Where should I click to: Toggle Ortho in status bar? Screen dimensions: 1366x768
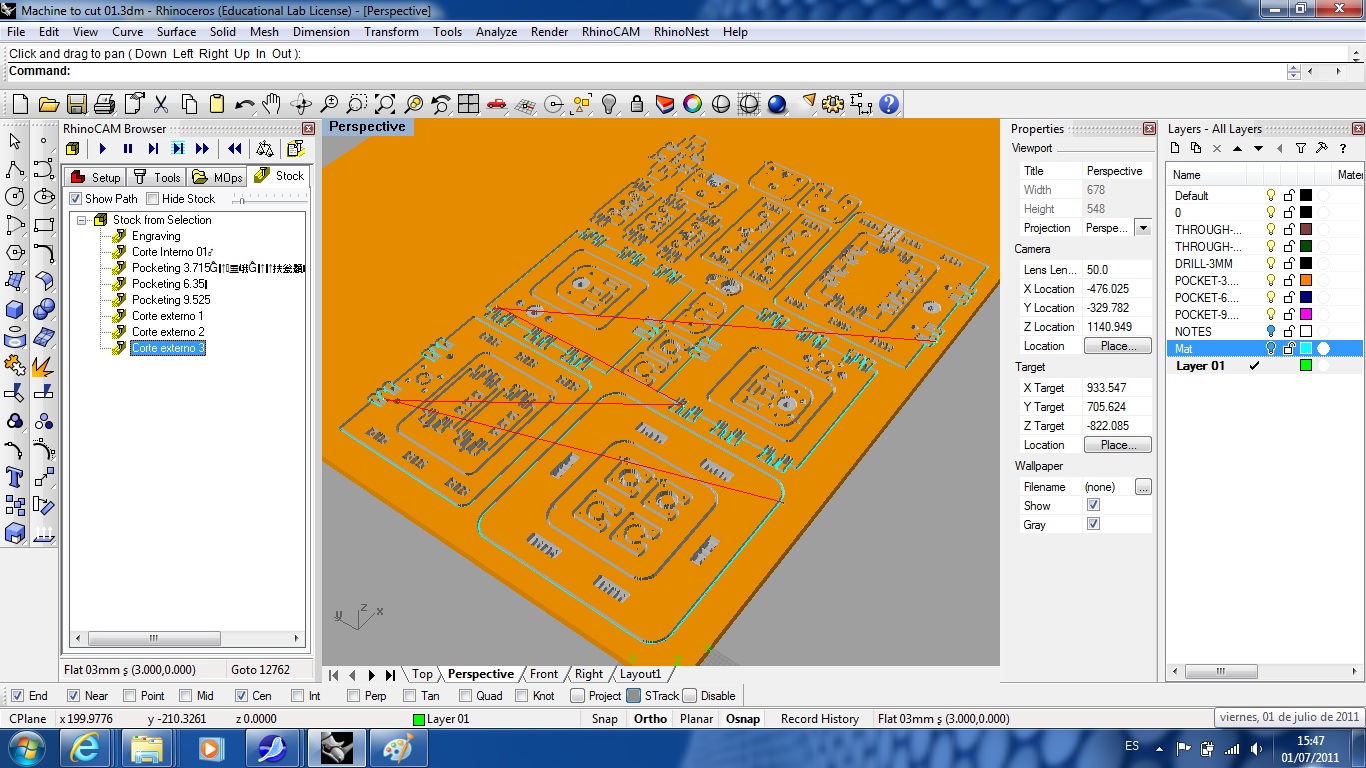(x=650, y=719)
